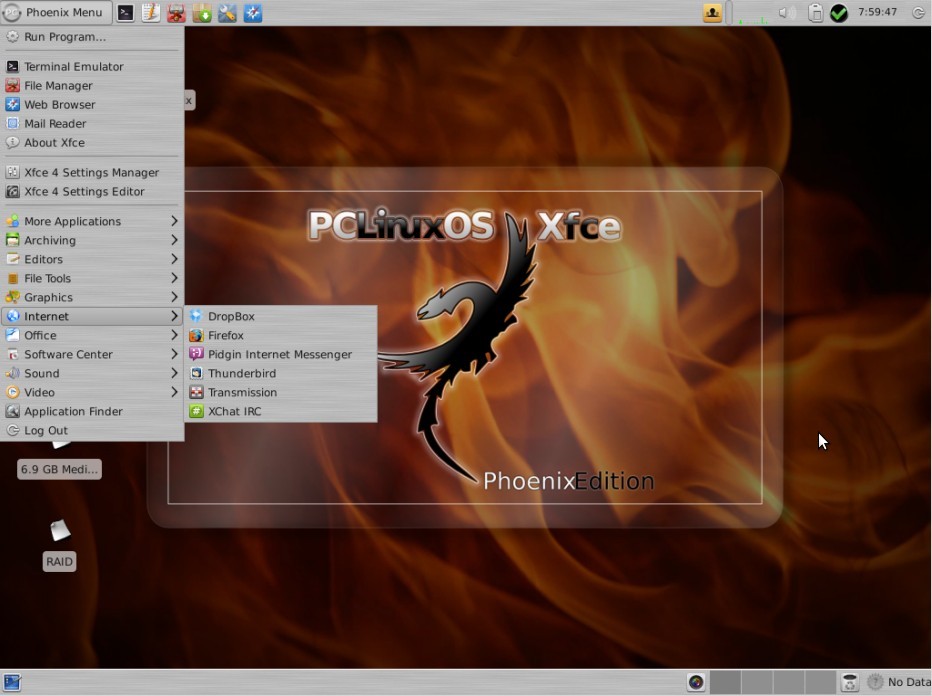Click the Graphics category icon
Image resolution: width=932 pixels, height=696 pixels.
[12, 297]
